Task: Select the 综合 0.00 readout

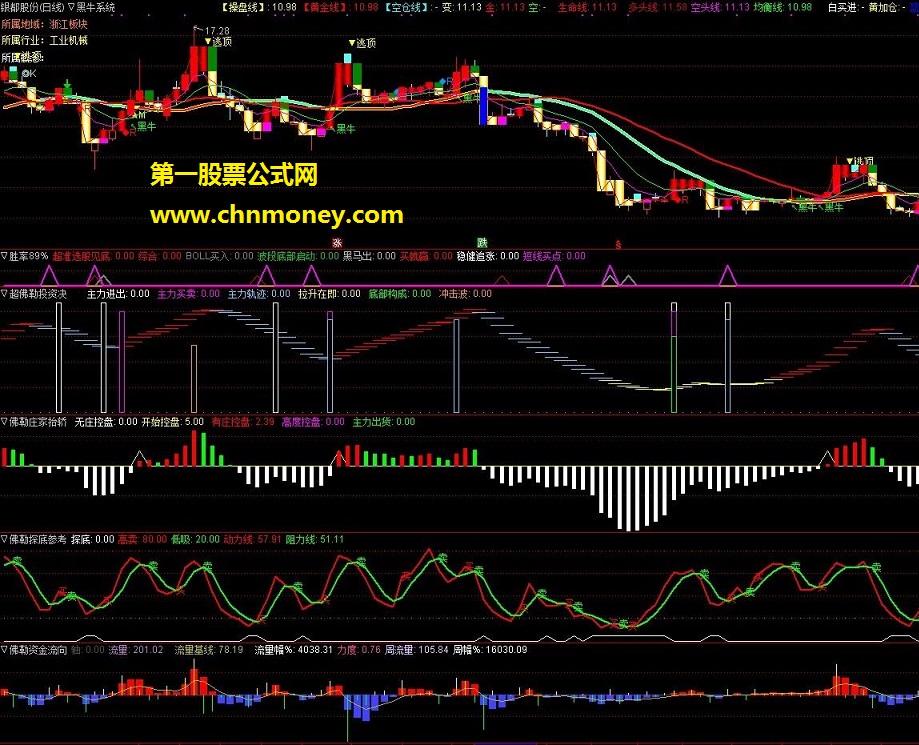Action: coord(159,256)
